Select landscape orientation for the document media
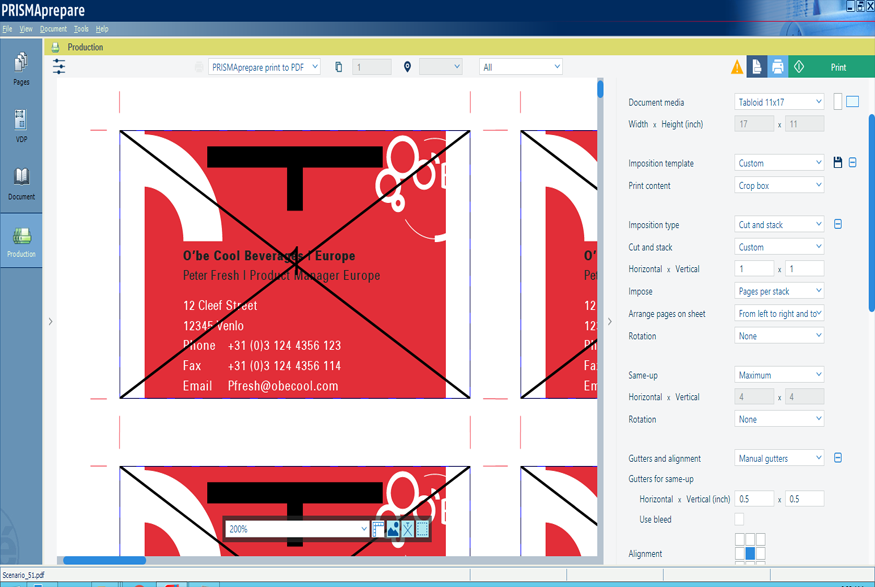875x587 pixels. coord(852,102)
